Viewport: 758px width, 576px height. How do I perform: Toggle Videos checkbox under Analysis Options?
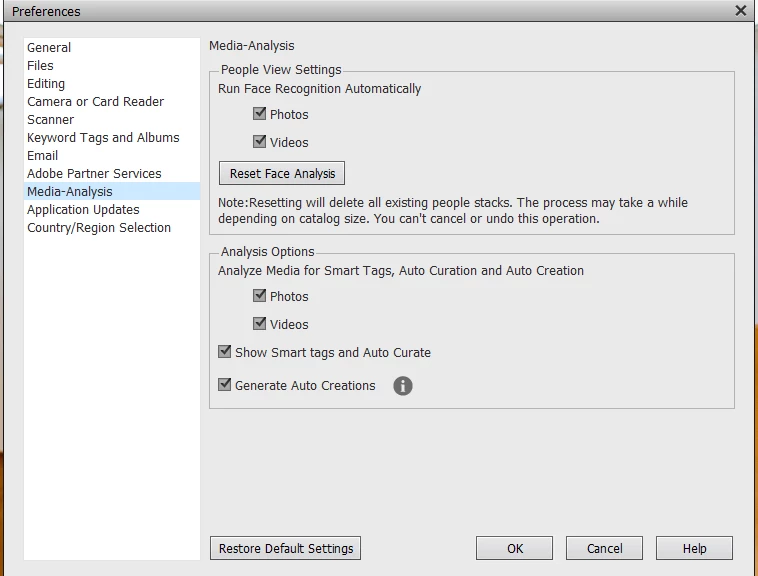click(260, 323)
